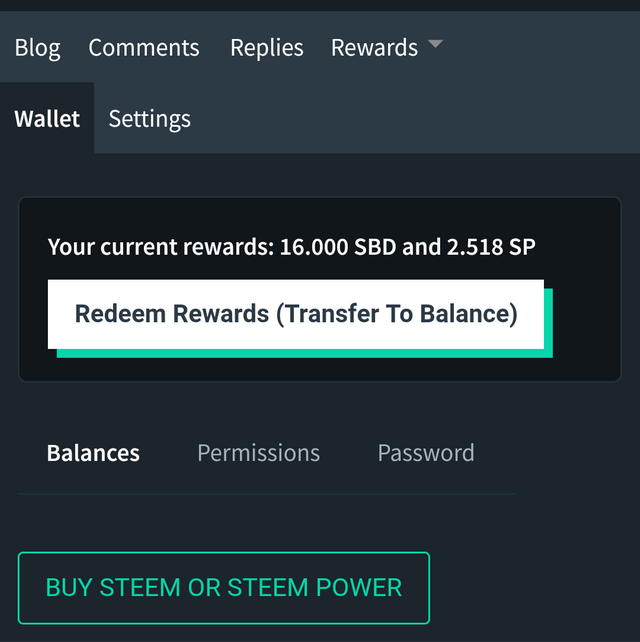Open the Blog tab
This screenshot has height=642, width=640.
(37, 48)
